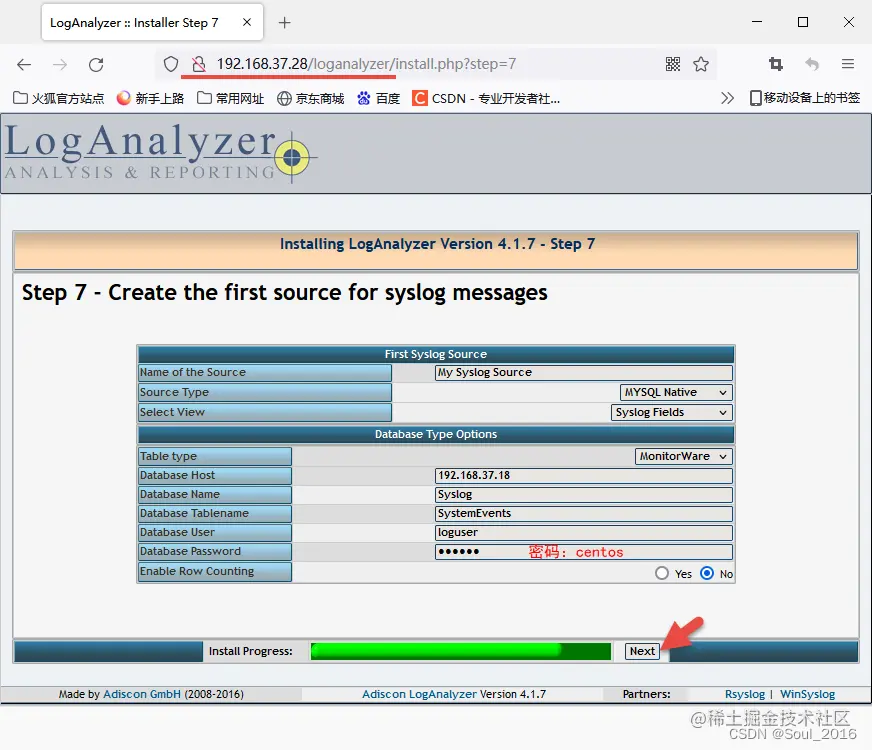Select No for Enable Row Counting

pos(707,573)
